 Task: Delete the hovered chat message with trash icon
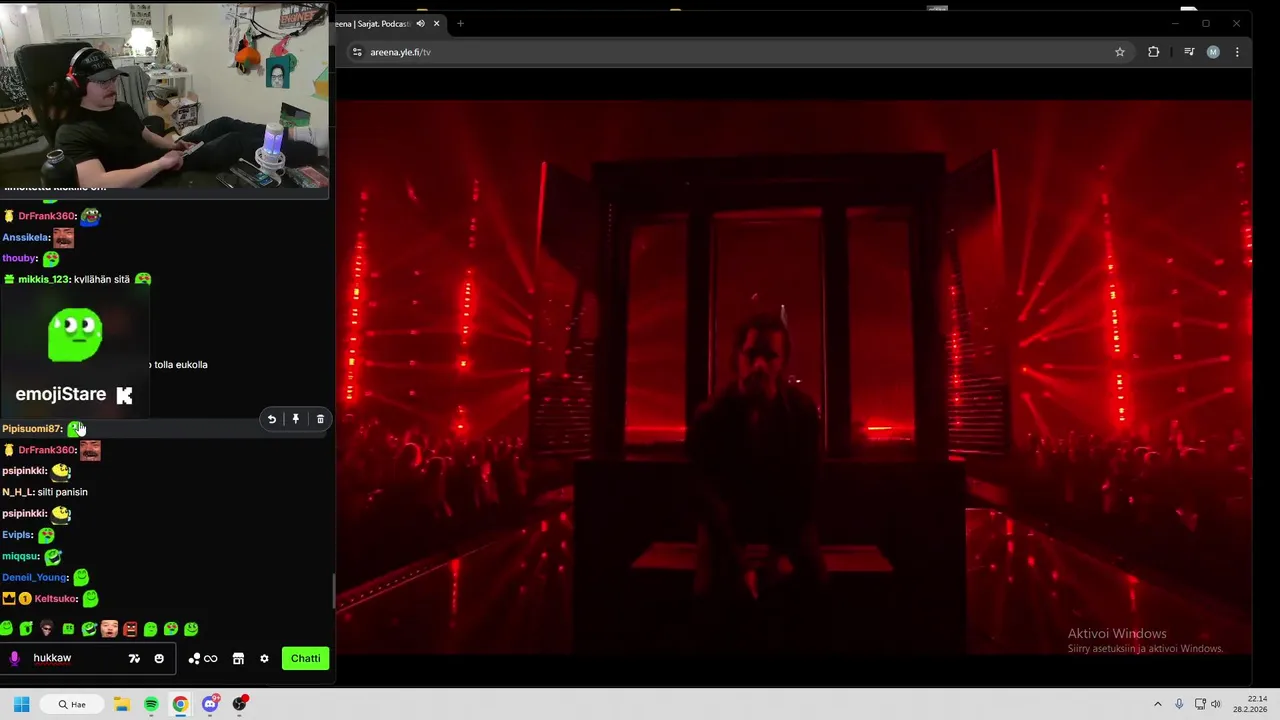point(320,419)
